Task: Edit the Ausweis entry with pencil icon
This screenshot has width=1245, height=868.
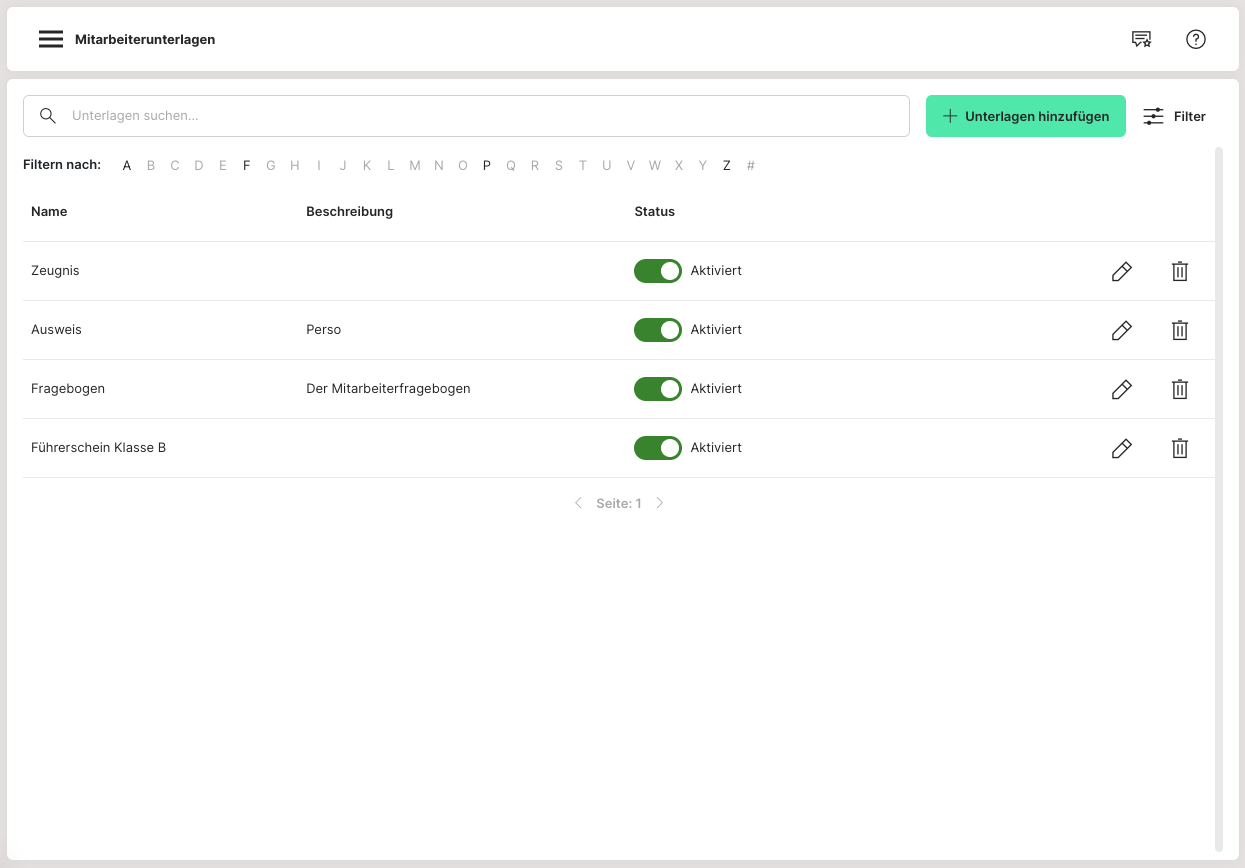Action: click(1122, 330)
